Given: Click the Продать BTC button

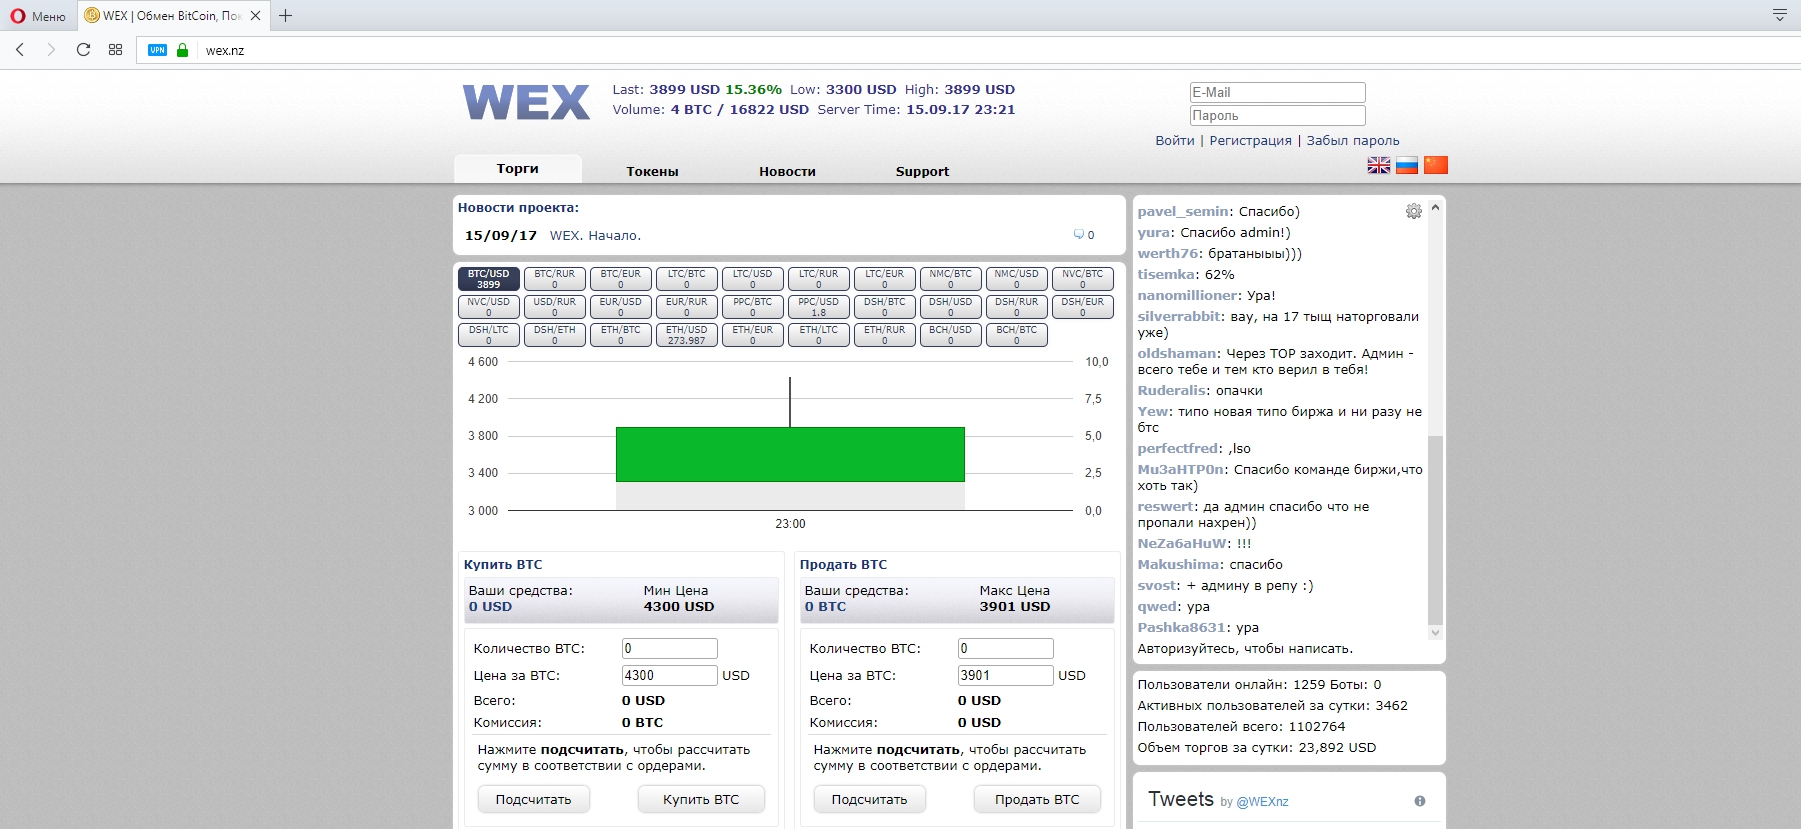Looking at the screenshot, I should pos(1037,799).
